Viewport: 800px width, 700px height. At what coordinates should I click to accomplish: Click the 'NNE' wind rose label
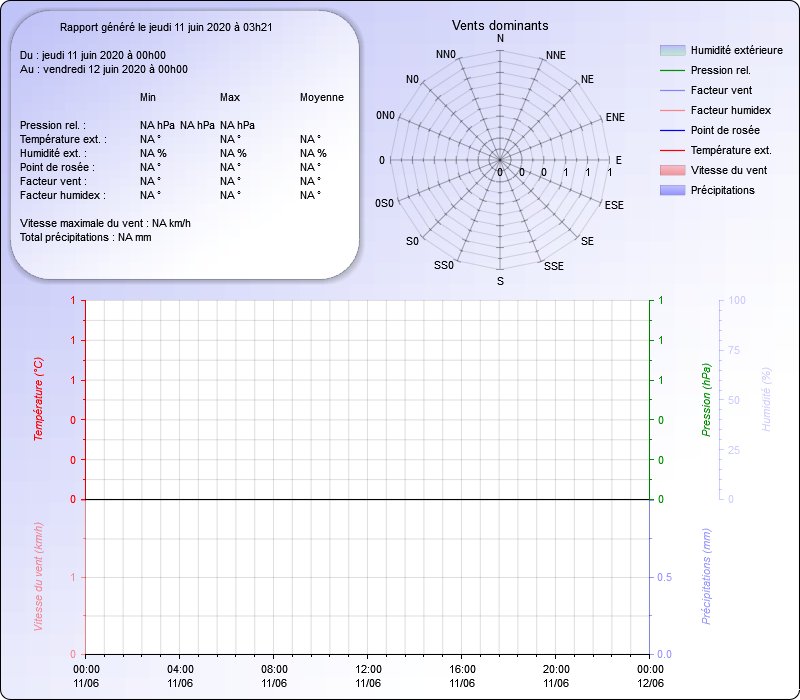tap(556, 55)
